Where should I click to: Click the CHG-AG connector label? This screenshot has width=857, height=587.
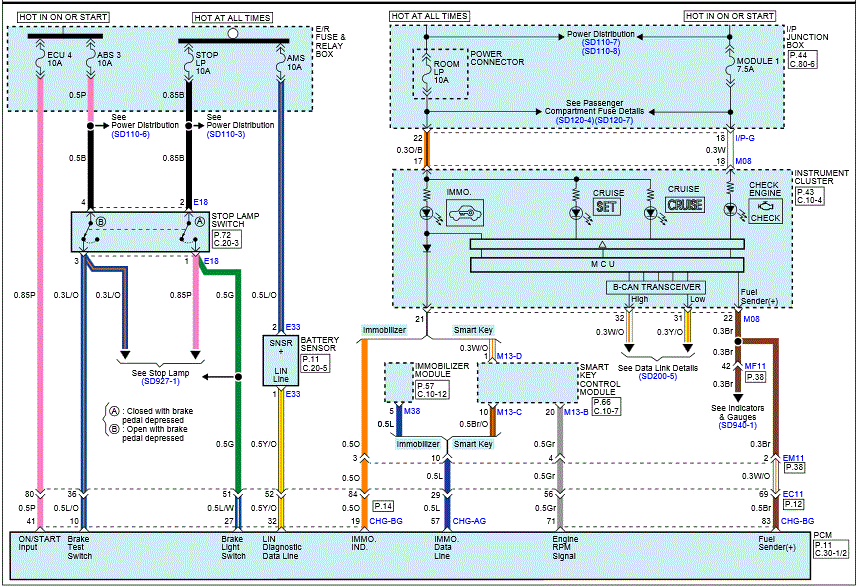point(468,522)
